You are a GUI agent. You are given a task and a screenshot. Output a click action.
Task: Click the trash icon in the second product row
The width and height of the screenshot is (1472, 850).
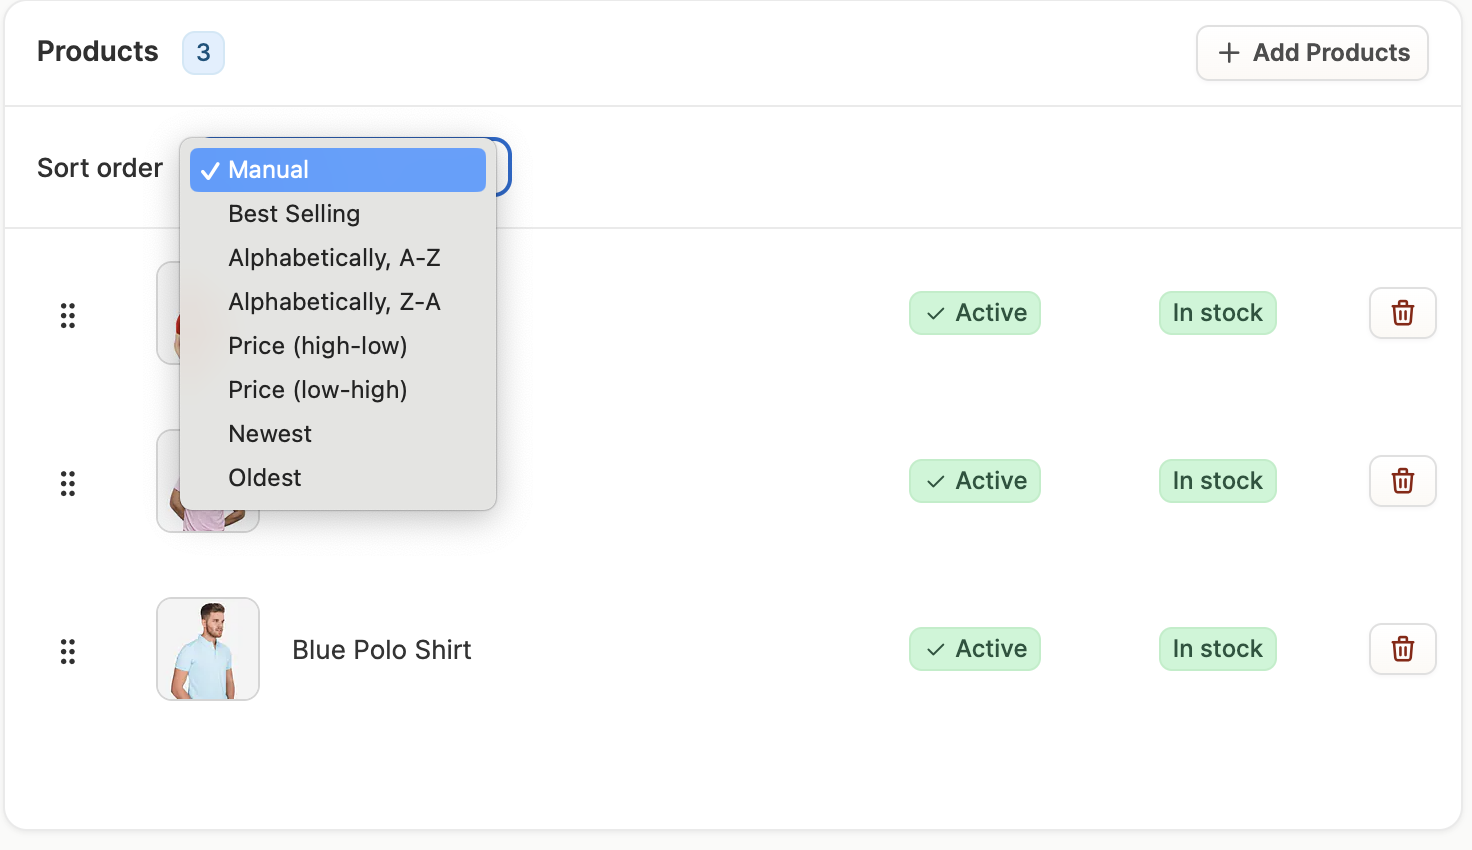(x=1402, y=481)
